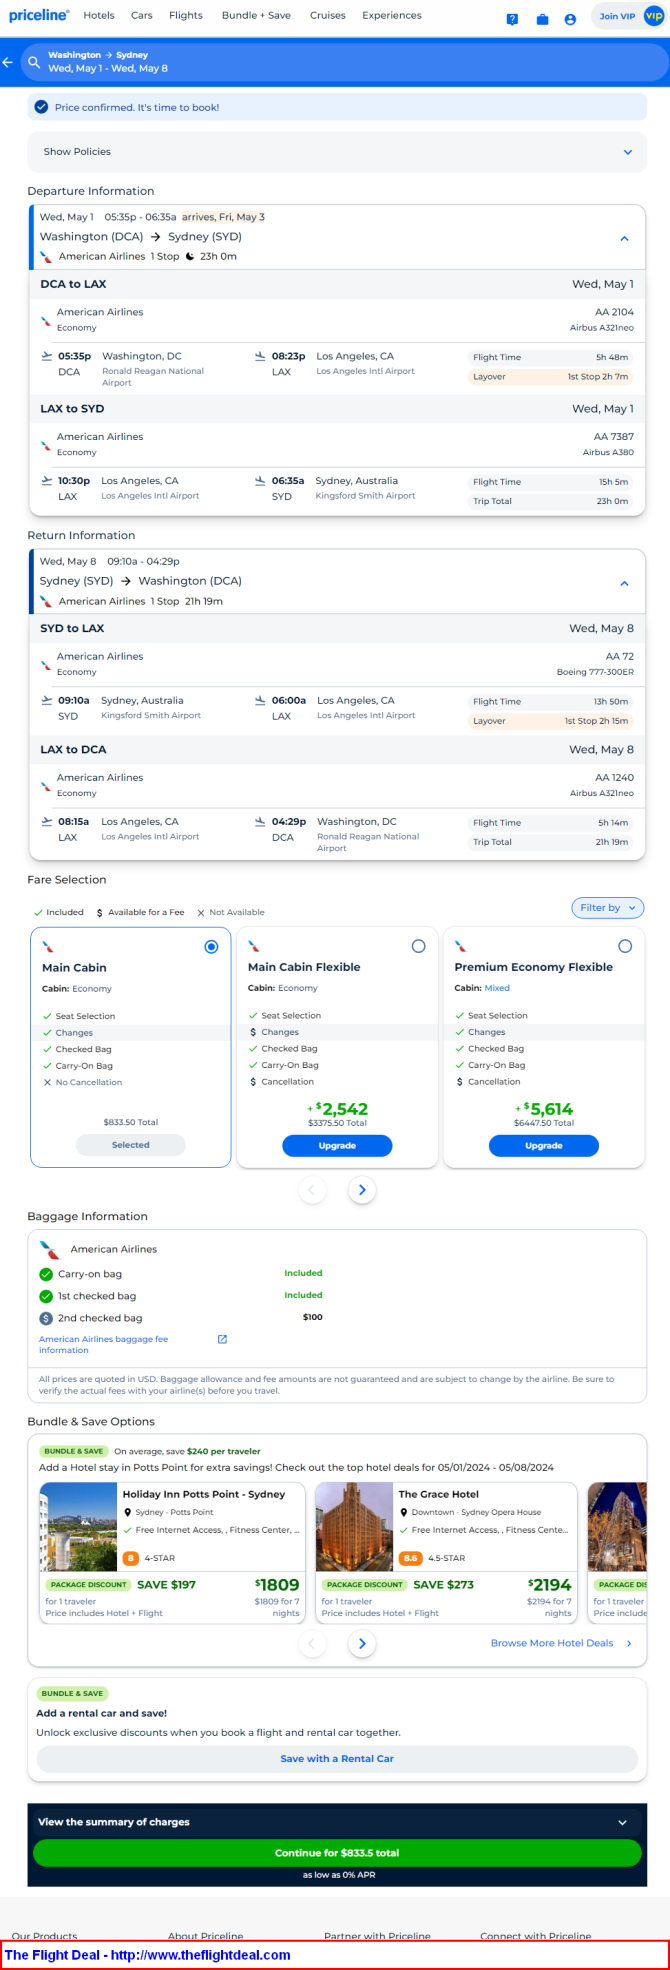
Task: Click American Airlines logo in DCA to LAX segment
Action: 46,321
